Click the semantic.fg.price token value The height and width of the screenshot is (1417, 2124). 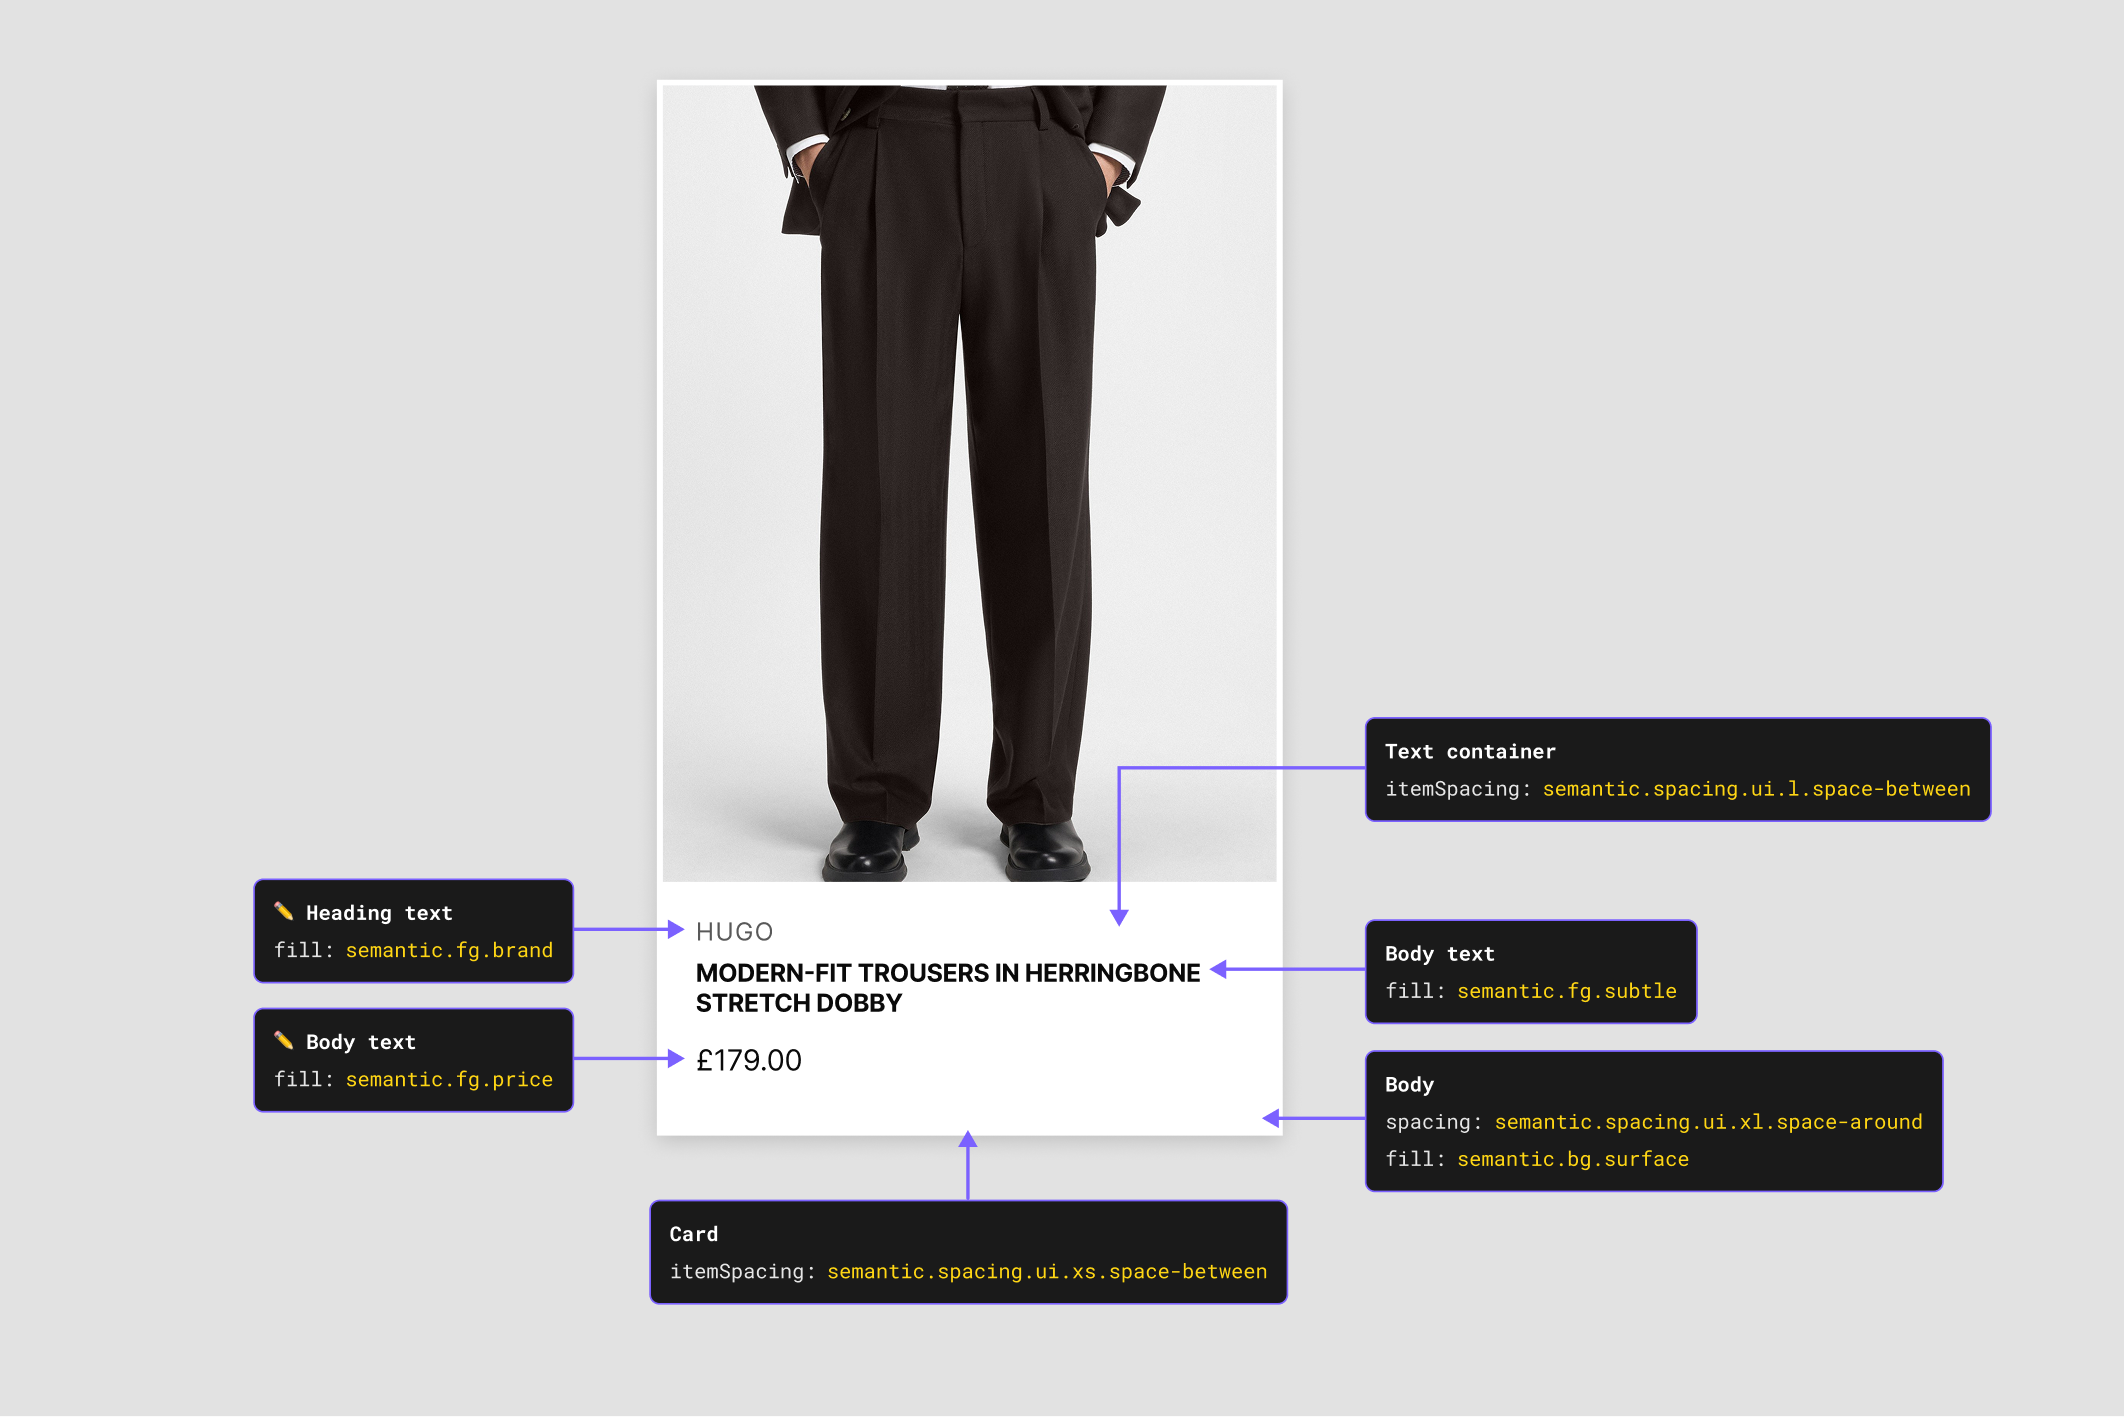[449, 1079]
